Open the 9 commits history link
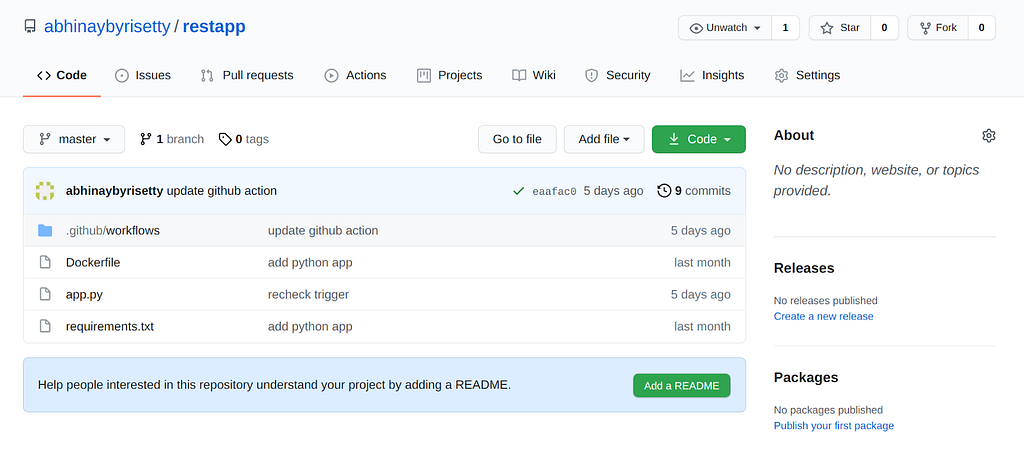 click(x=694, y=191)
